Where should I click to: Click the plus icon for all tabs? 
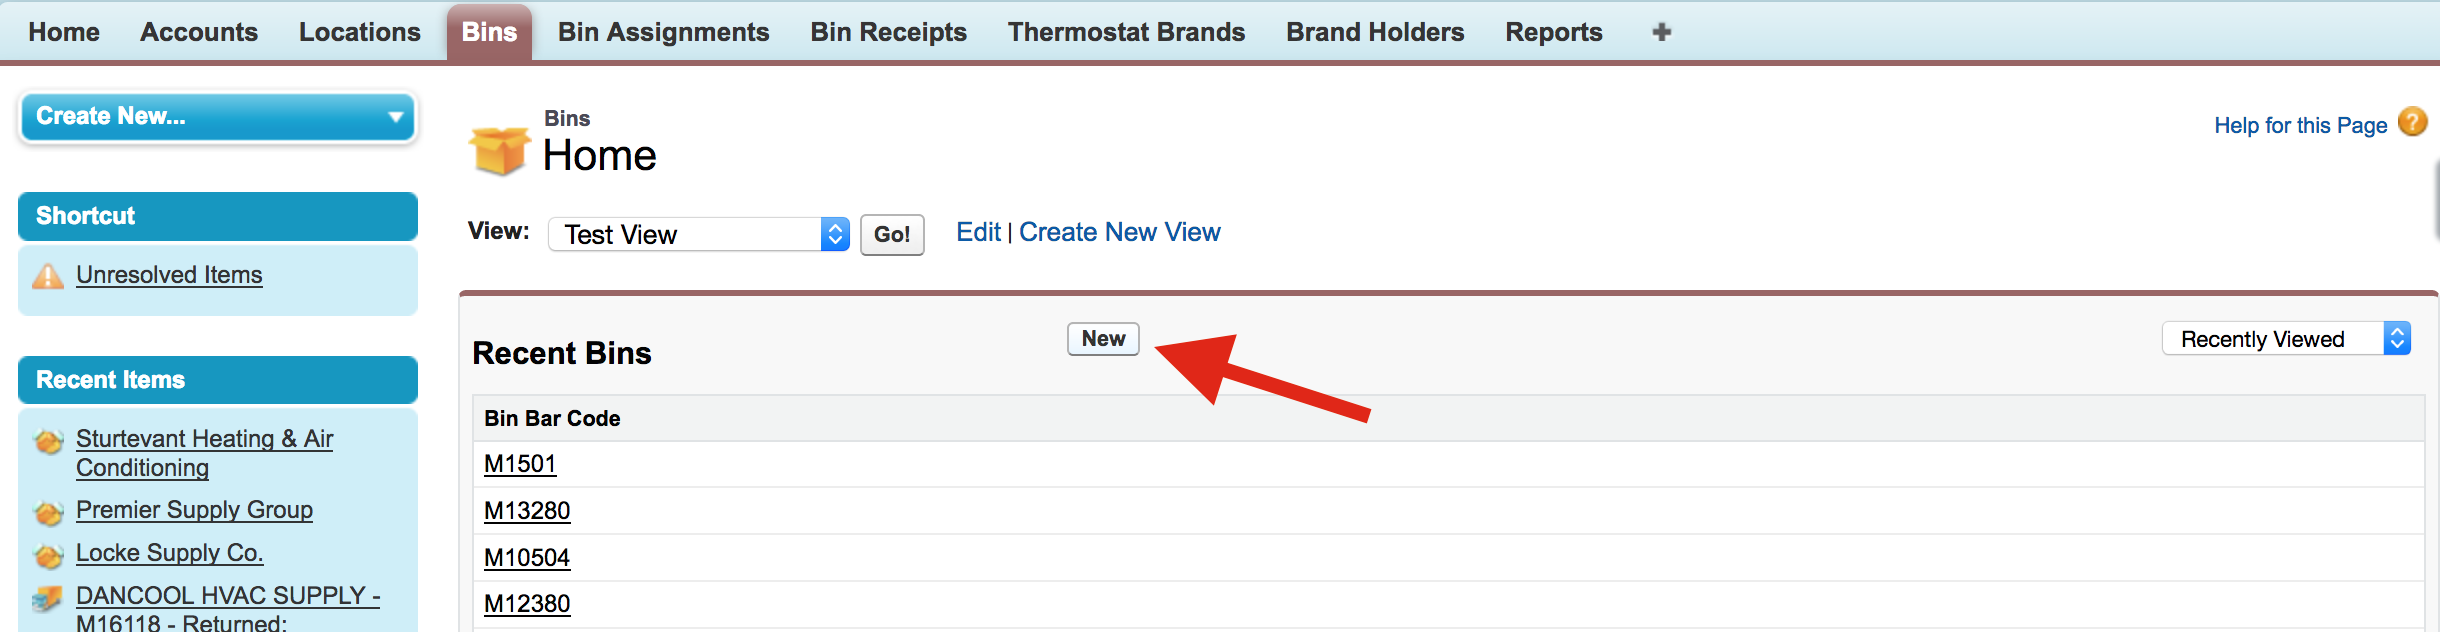coord(1661,32)
